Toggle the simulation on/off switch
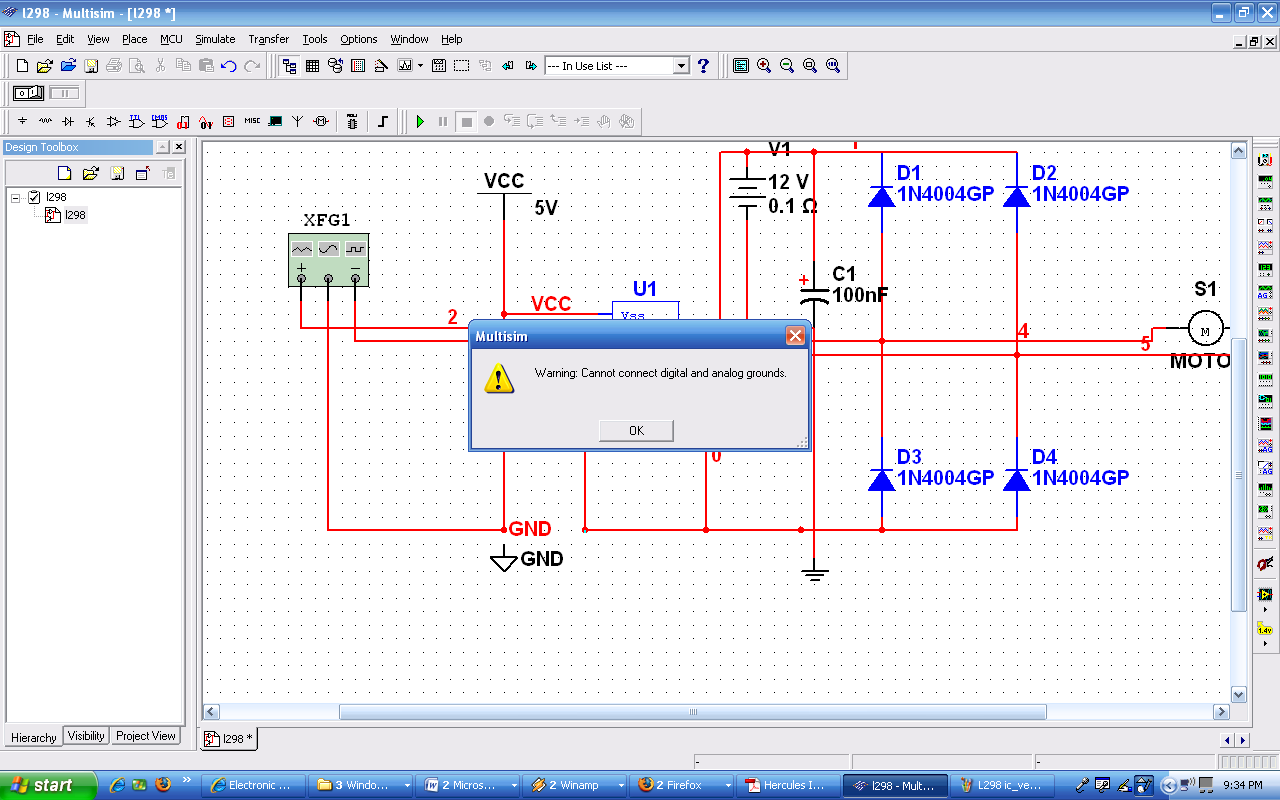 28,93
